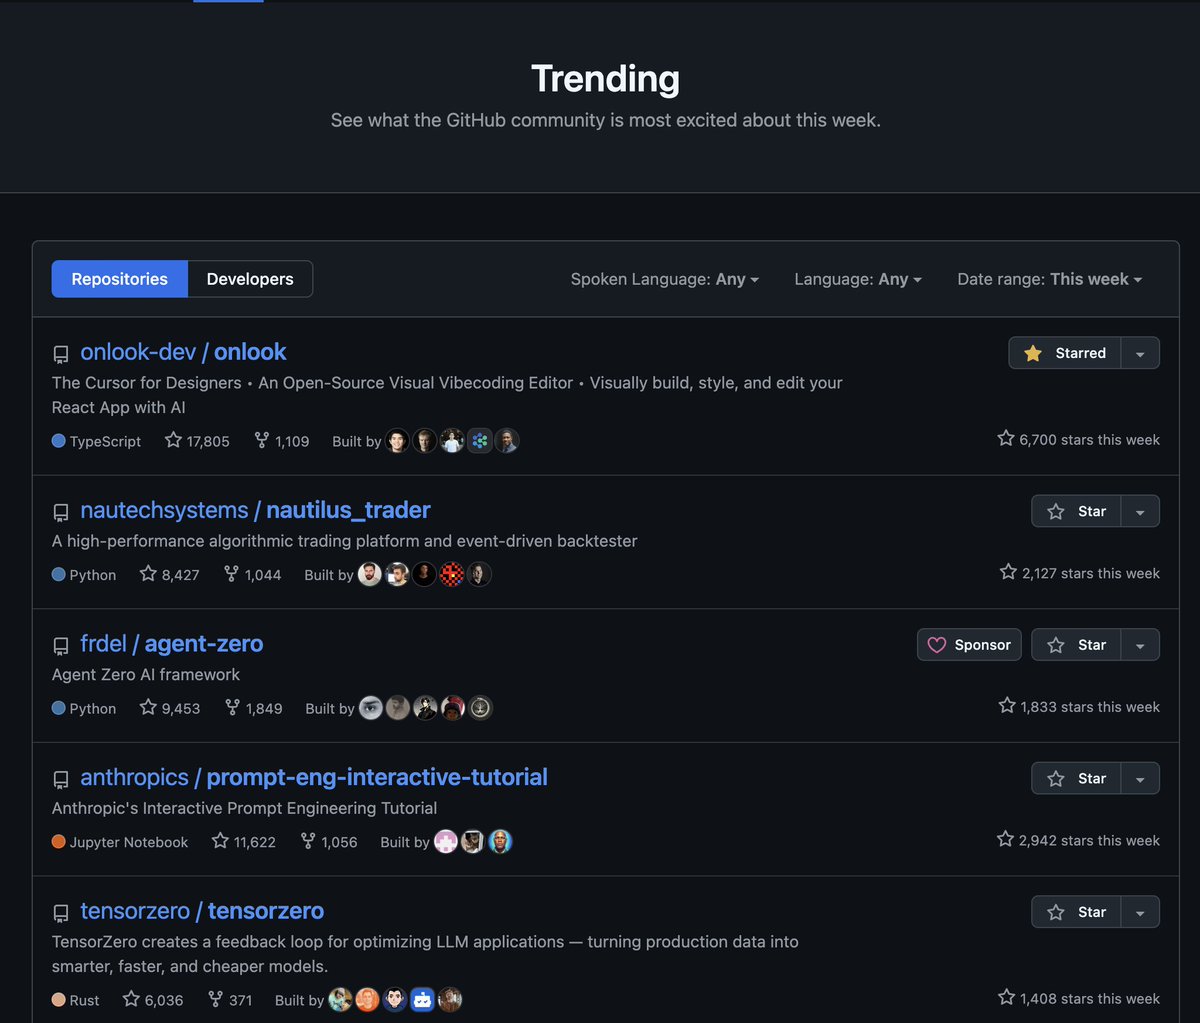Click '2,127 stars this week' text

(1080, 573)
